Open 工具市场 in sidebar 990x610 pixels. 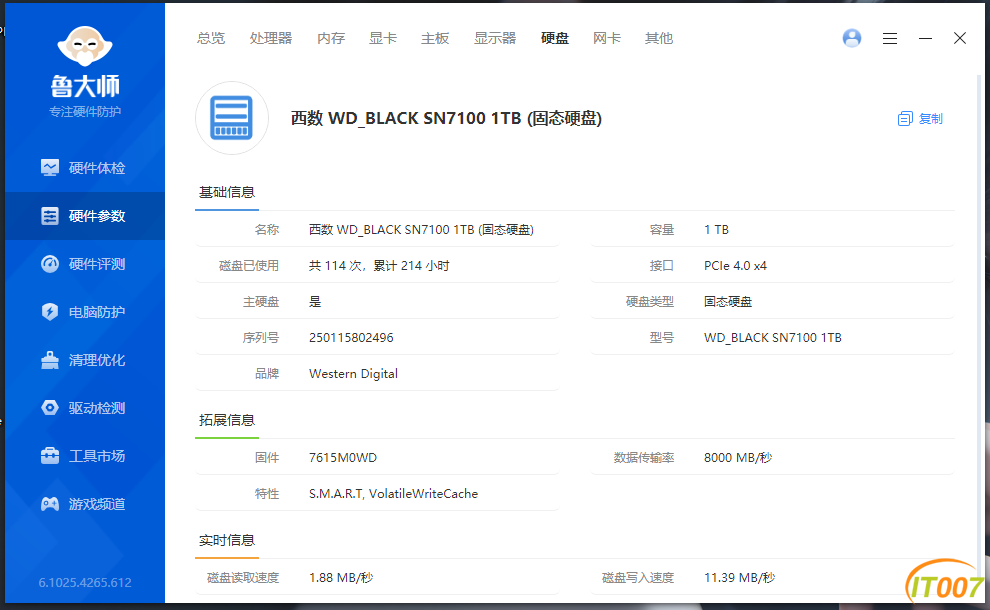[85, 456]
